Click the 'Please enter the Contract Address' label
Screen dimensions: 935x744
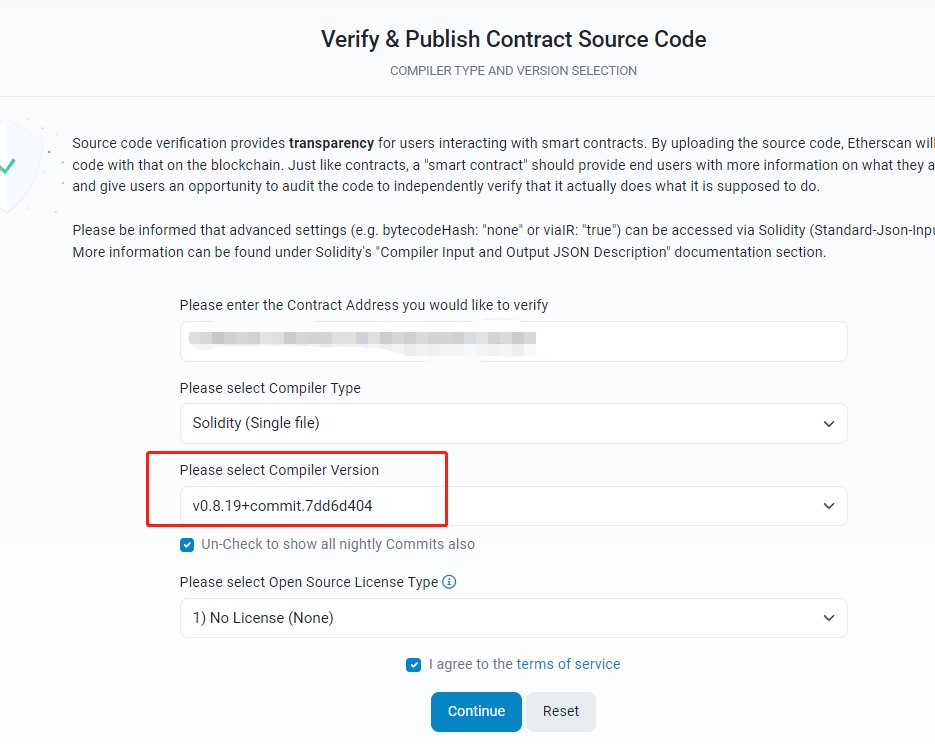click(364, 305)
